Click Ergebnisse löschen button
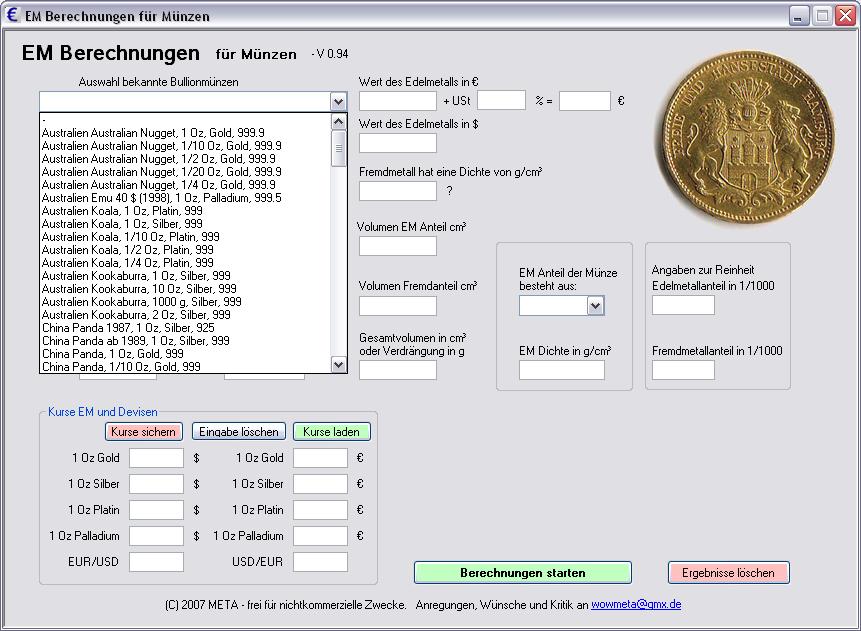 tap(728, 573)
